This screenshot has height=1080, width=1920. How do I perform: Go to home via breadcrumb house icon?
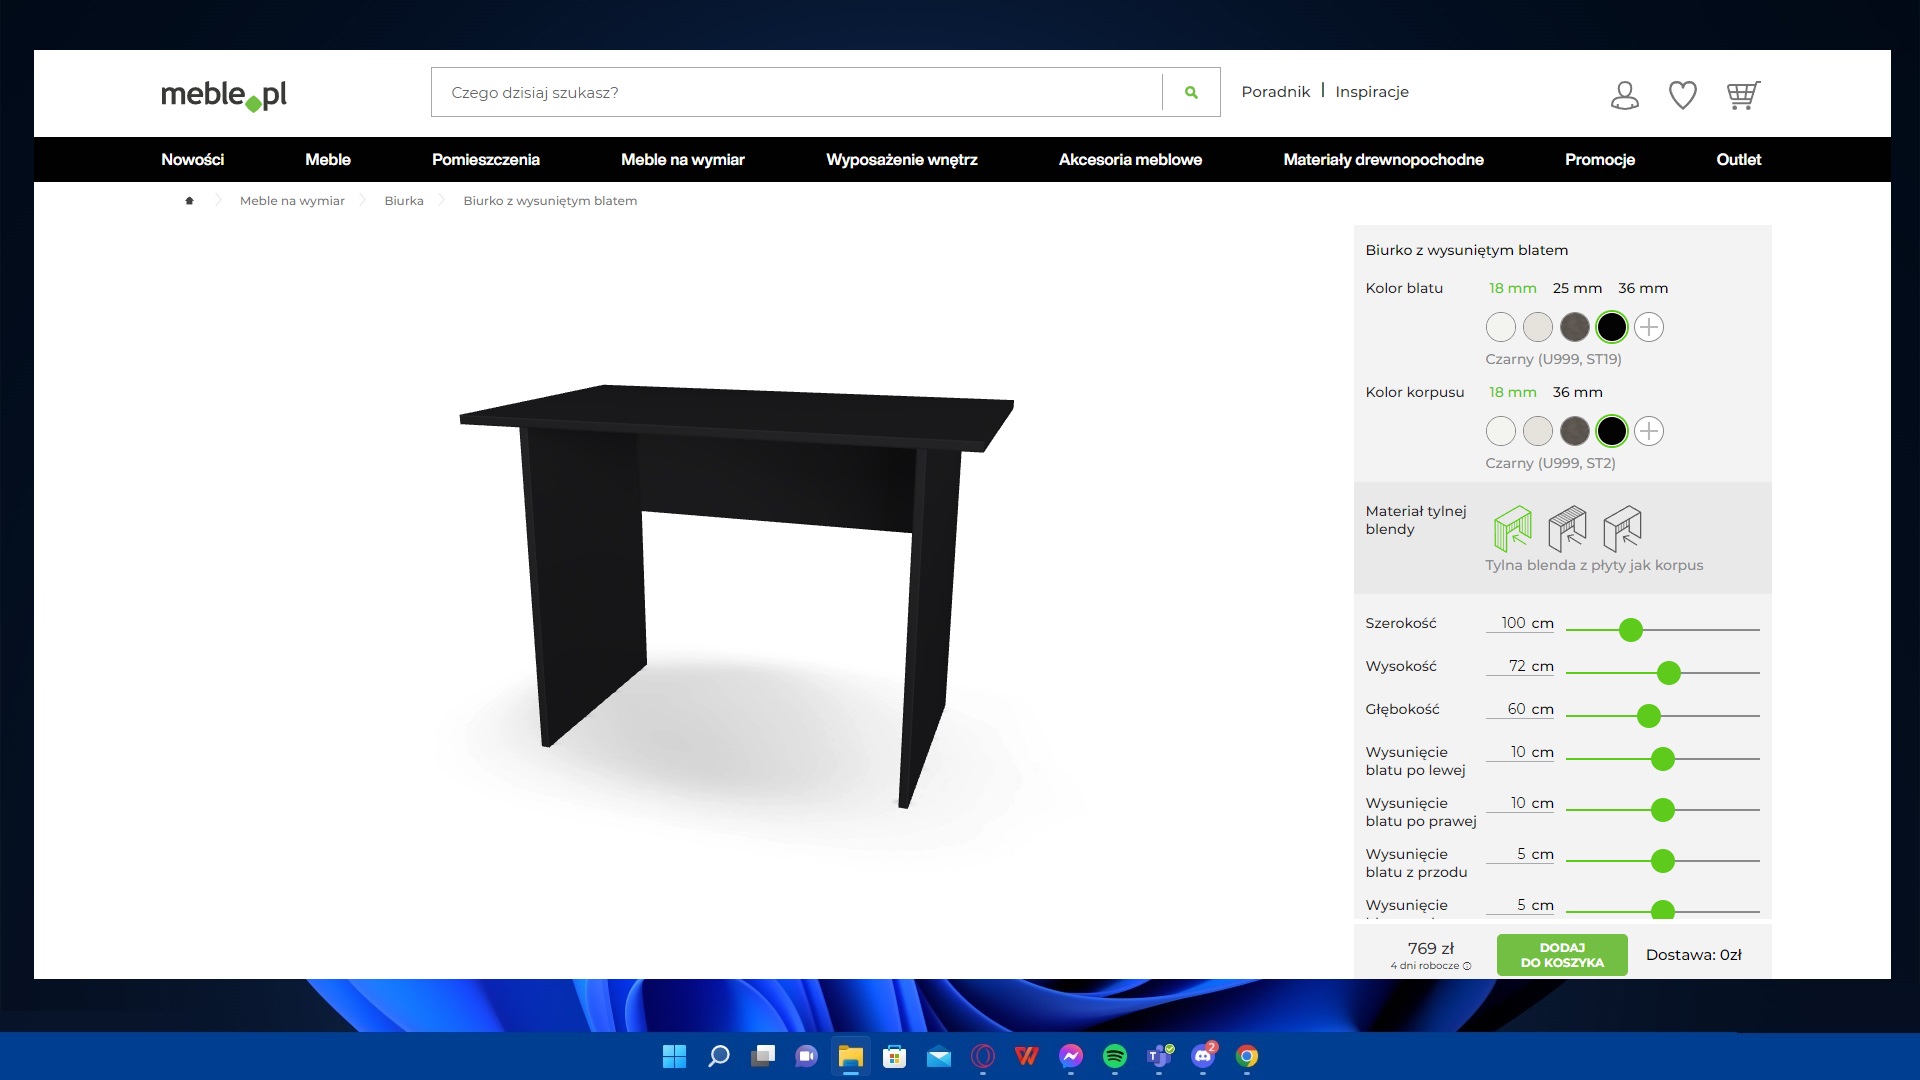[189, 201]
